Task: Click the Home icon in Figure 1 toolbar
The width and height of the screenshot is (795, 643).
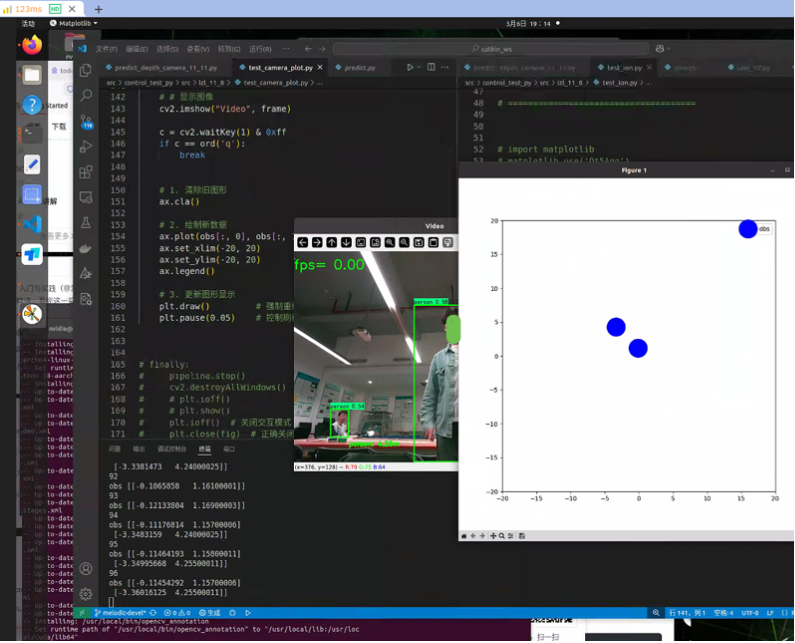Action: tap(464, 536)
